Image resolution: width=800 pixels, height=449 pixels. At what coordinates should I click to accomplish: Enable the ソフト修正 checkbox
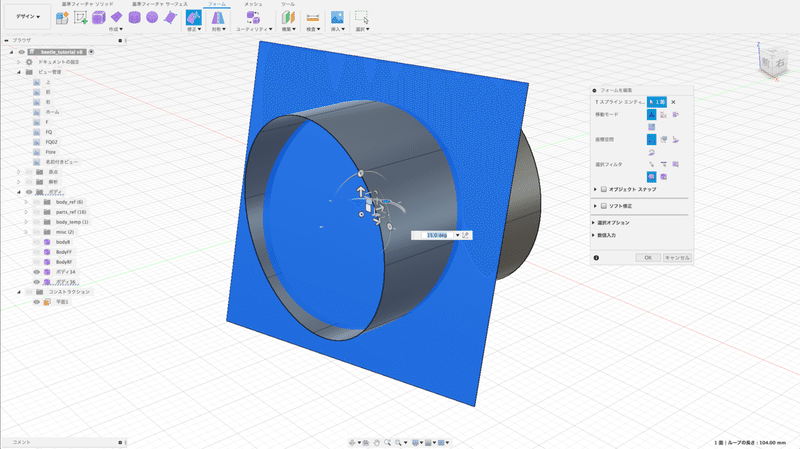pos(604,206)
